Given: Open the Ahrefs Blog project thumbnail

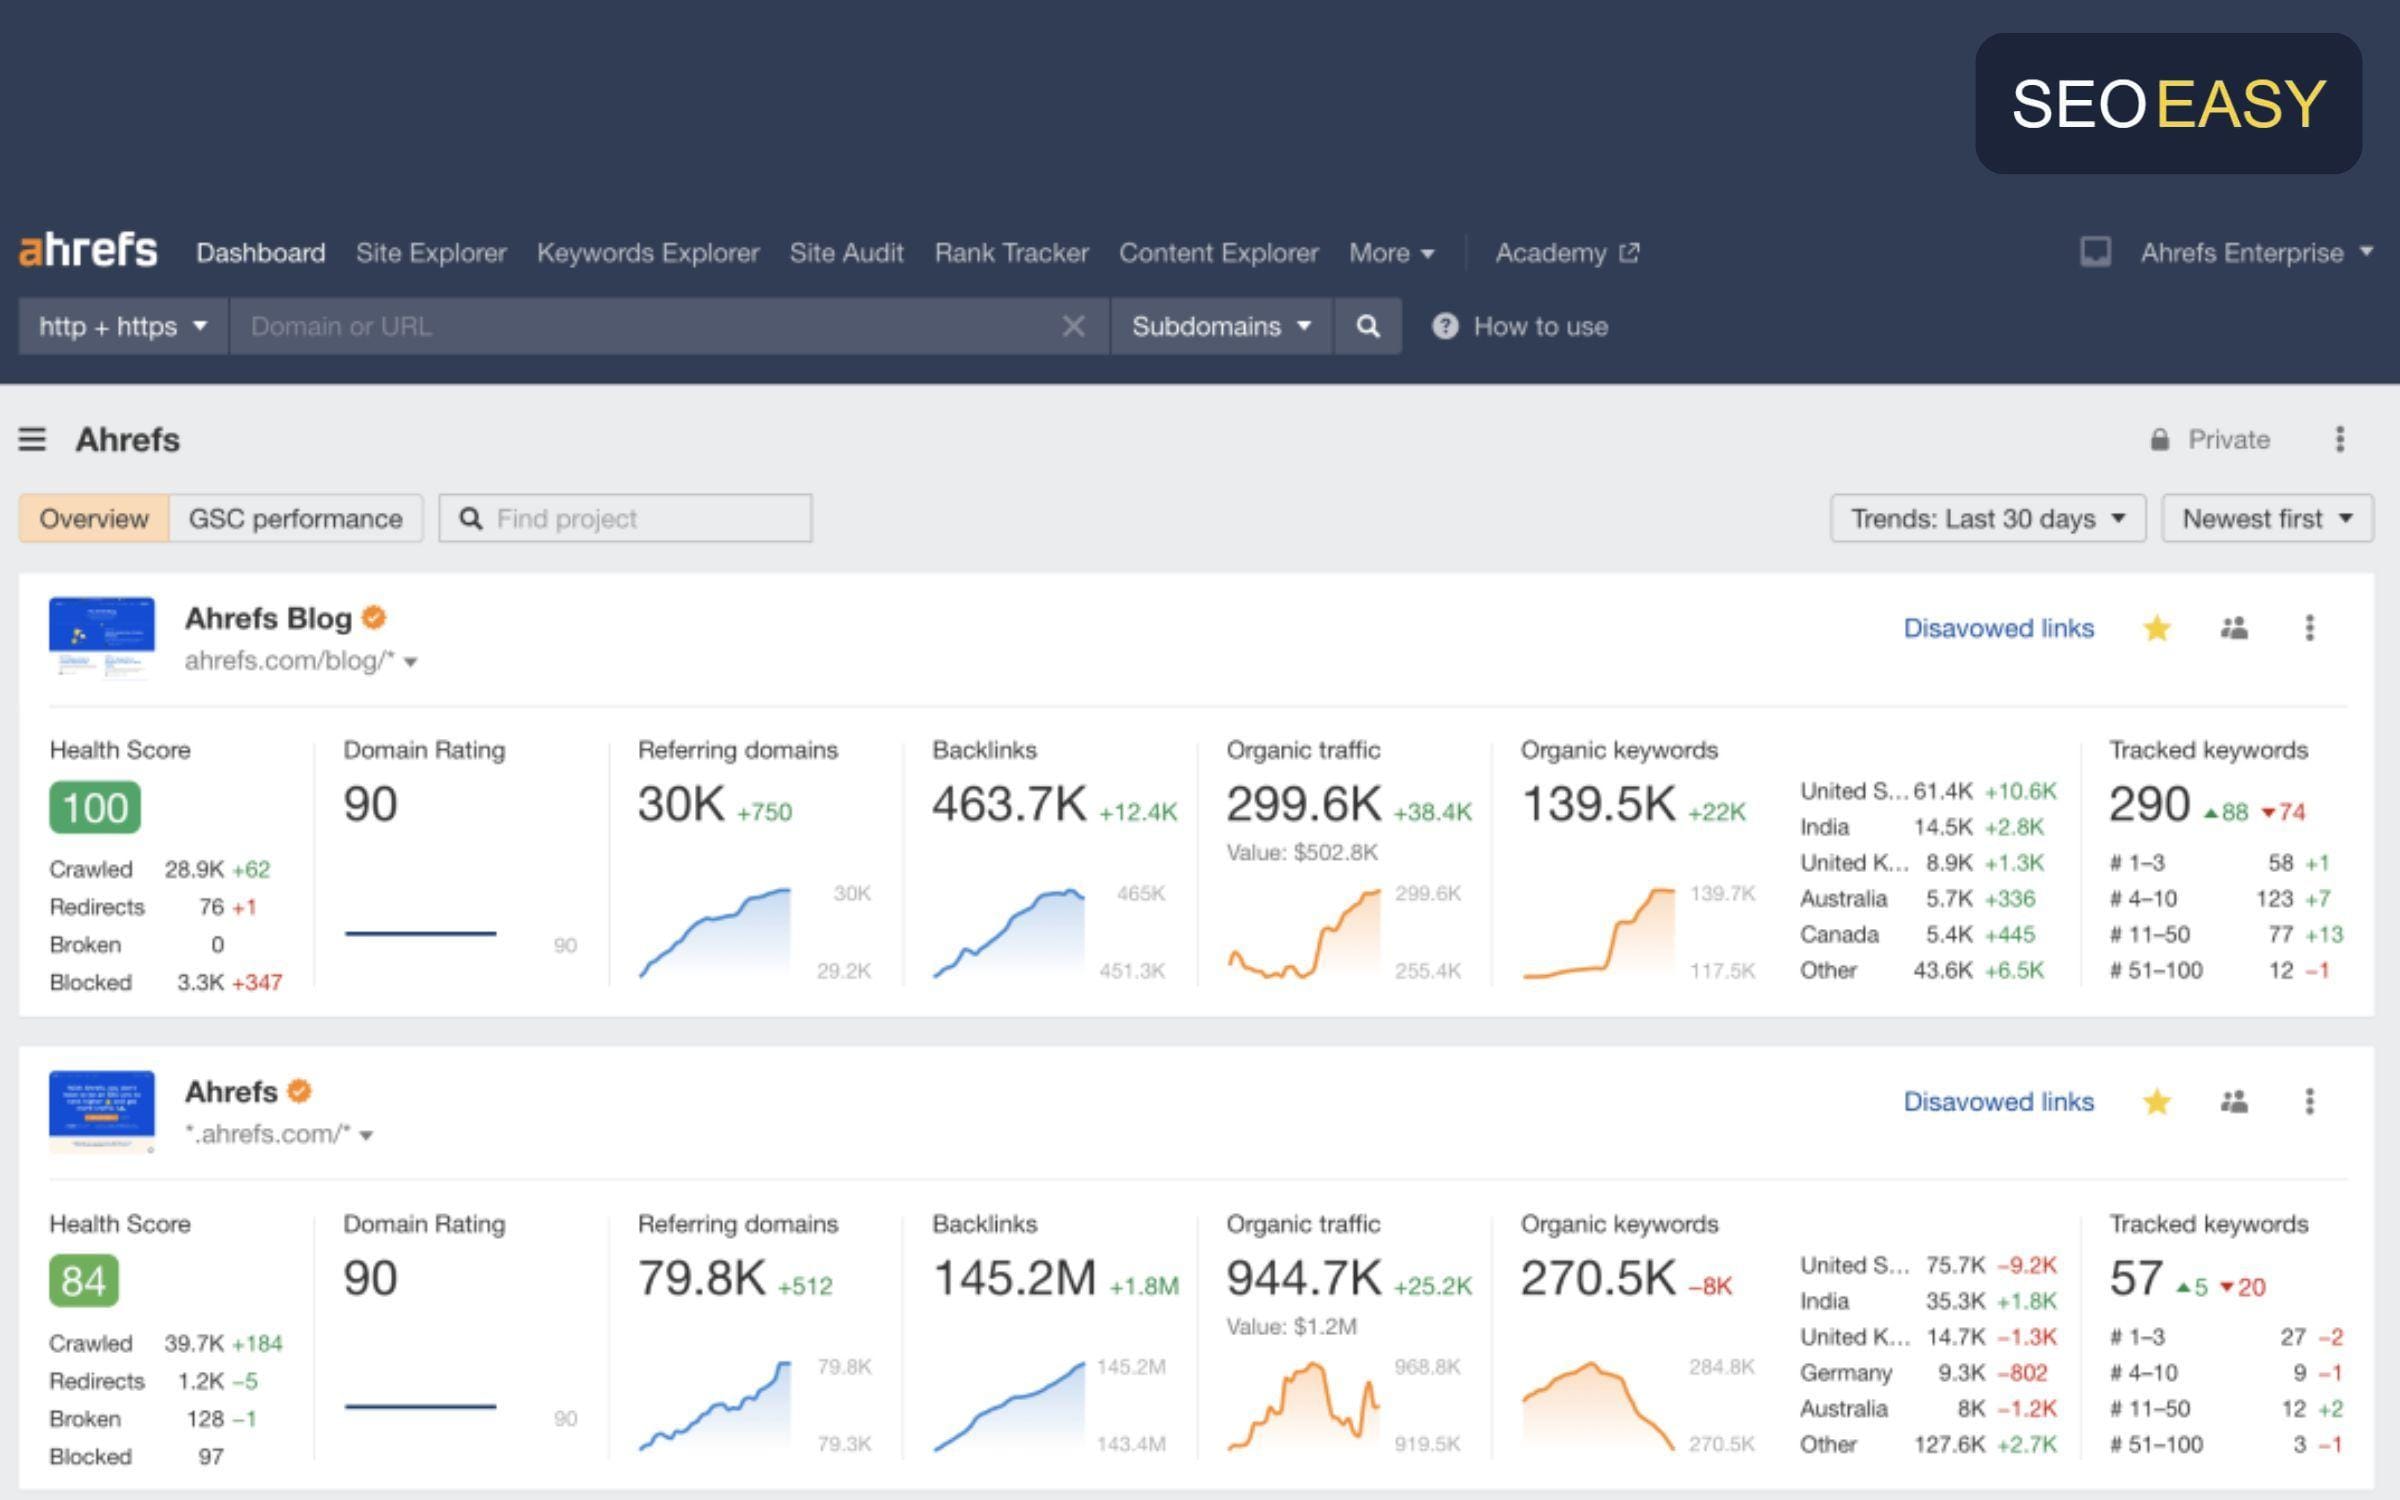Looking at the screenshot, I should tap(102, 638).
